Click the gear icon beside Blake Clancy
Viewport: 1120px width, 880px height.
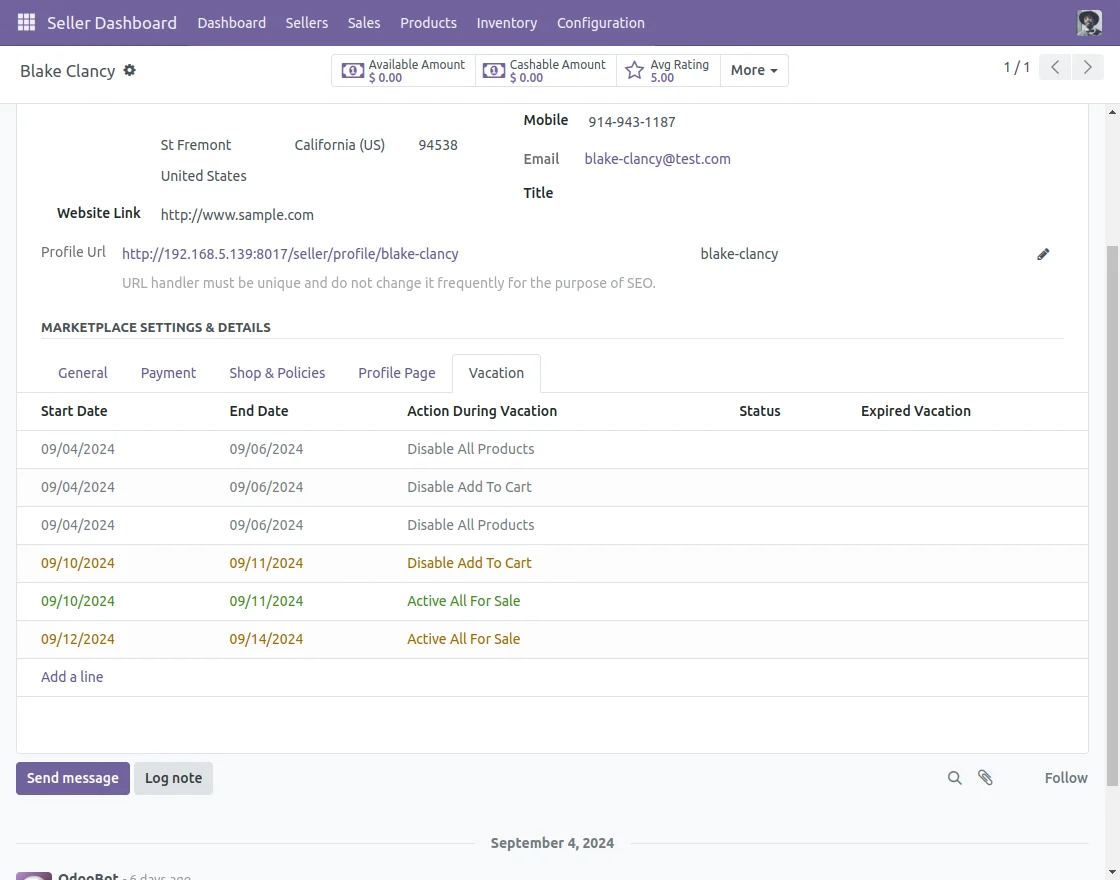[129, 70]
